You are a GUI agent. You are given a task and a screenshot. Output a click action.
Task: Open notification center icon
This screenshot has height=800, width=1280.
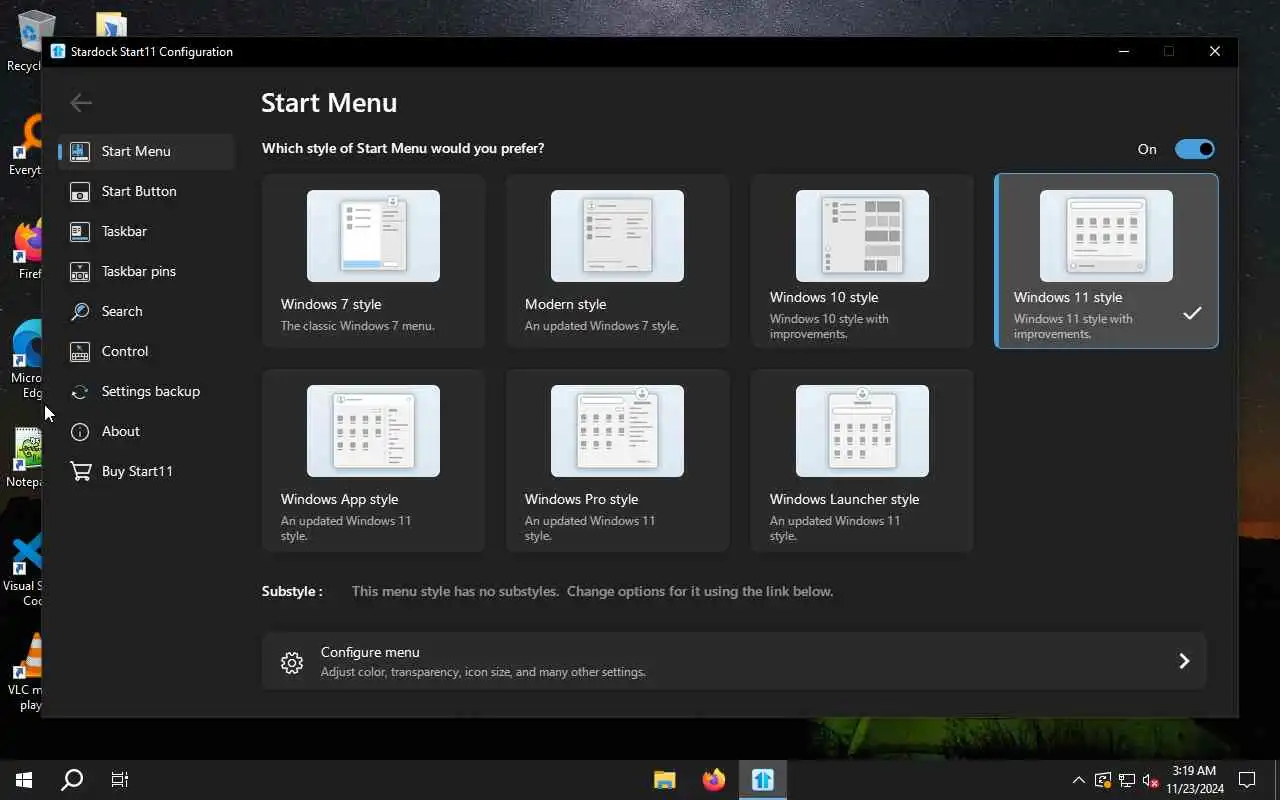click(1247, 780)
